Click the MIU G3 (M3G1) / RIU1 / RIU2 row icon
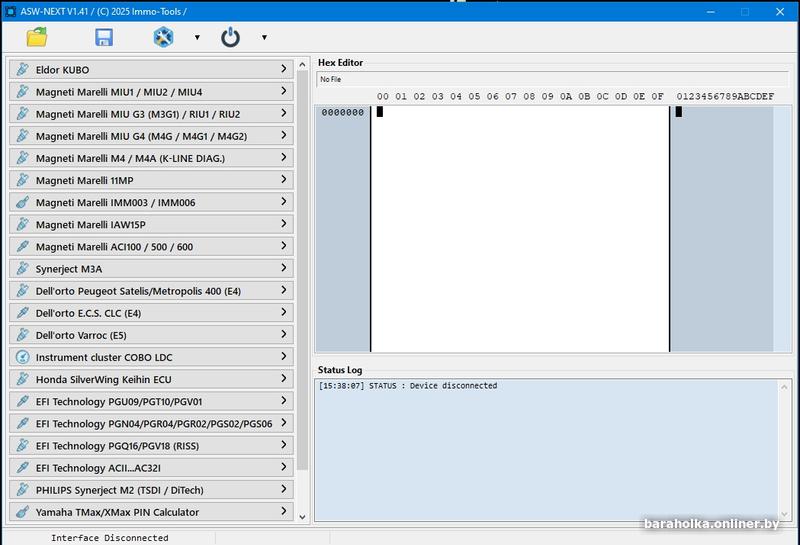800x545 pixels. (x=22, y=113)
